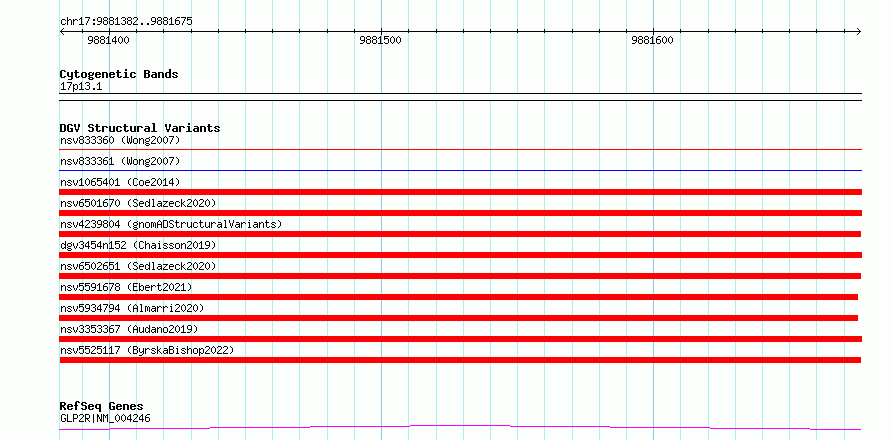Click the magenta GLP2R gene feature line

(460, 426)
